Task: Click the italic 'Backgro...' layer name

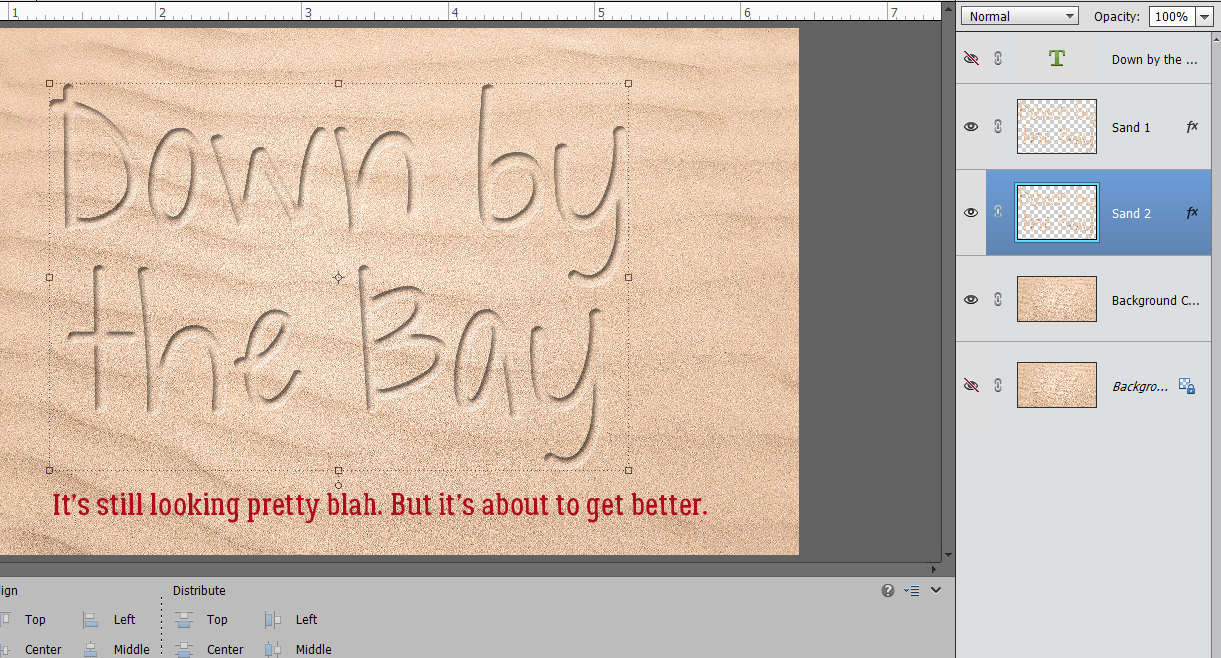Action: click(x=1140, y=386)
